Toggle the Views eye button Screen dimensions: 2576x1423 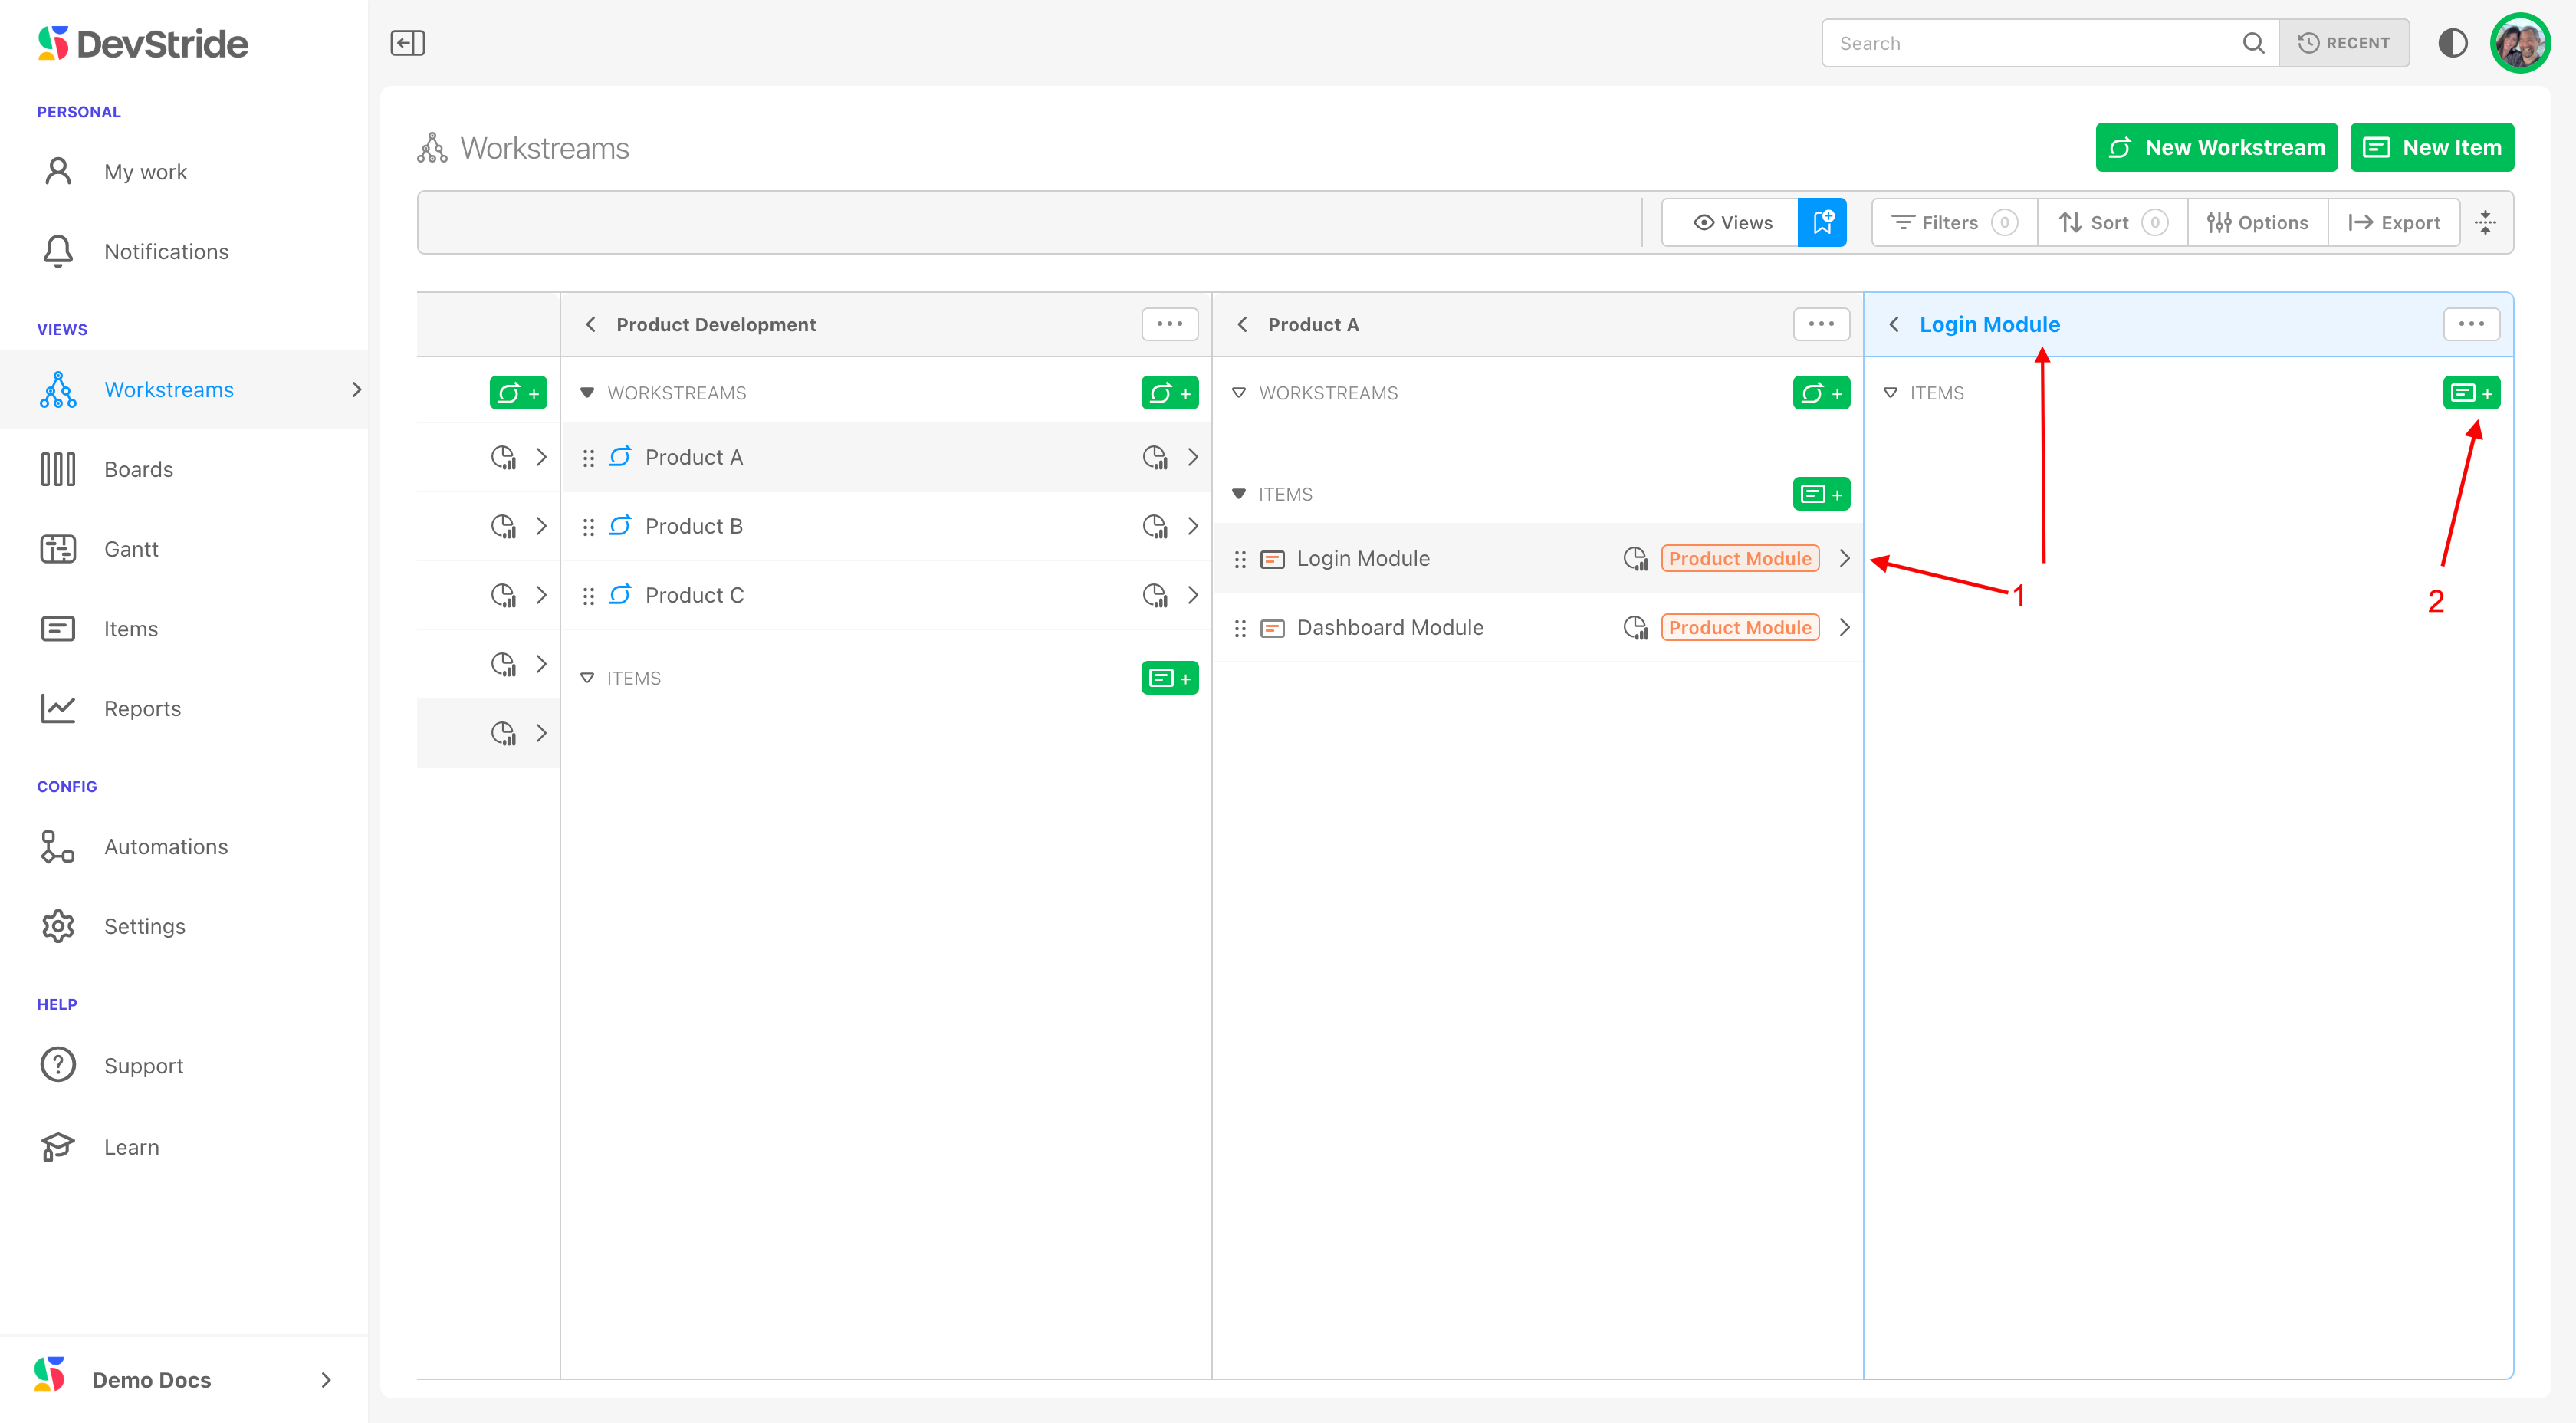click(1732, 222)
